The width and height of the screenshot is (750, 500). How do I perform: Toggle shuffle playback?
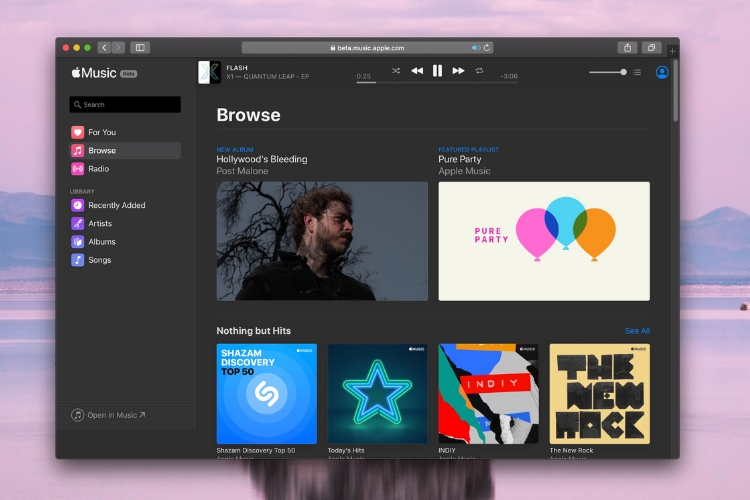pos(396,71)
